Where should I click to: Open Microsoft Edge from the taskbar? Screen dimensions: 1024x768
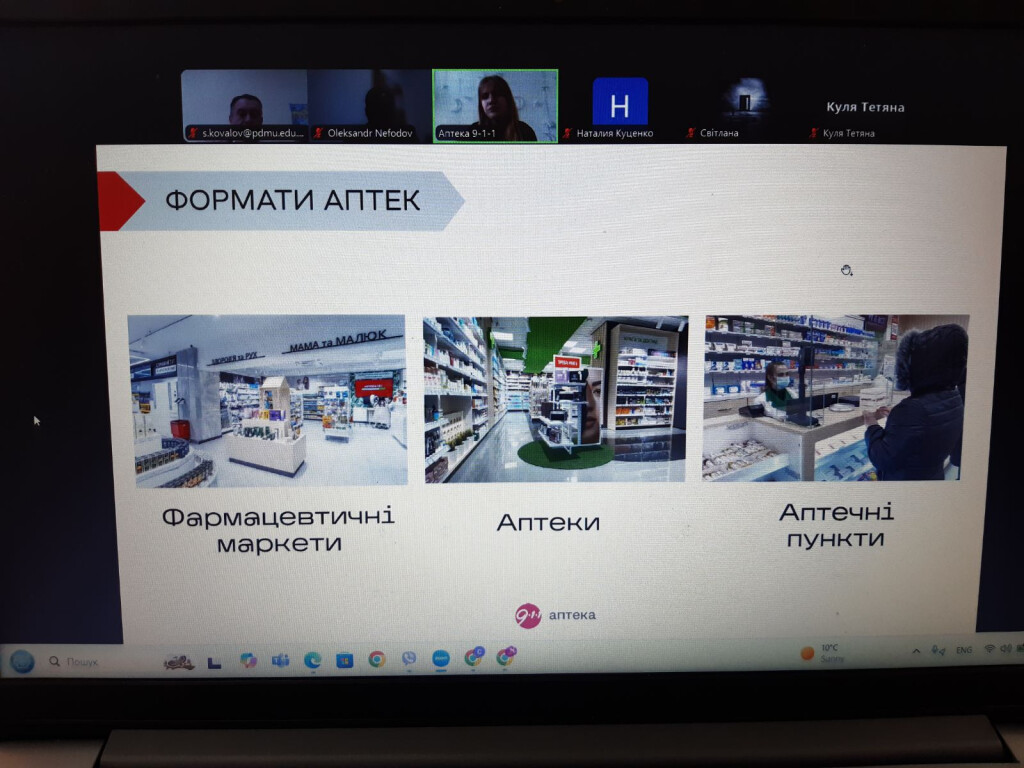click(312, 660)
